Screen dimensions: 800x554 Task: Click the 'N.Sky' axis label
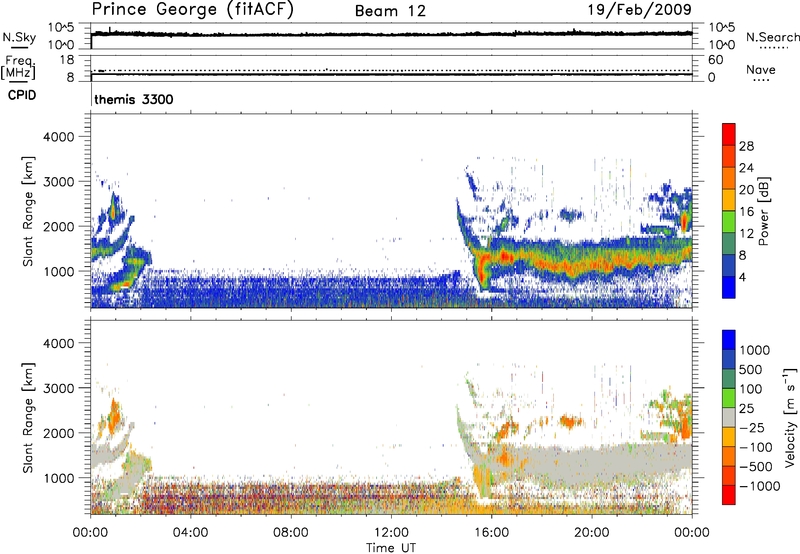[x=19, y=37]
